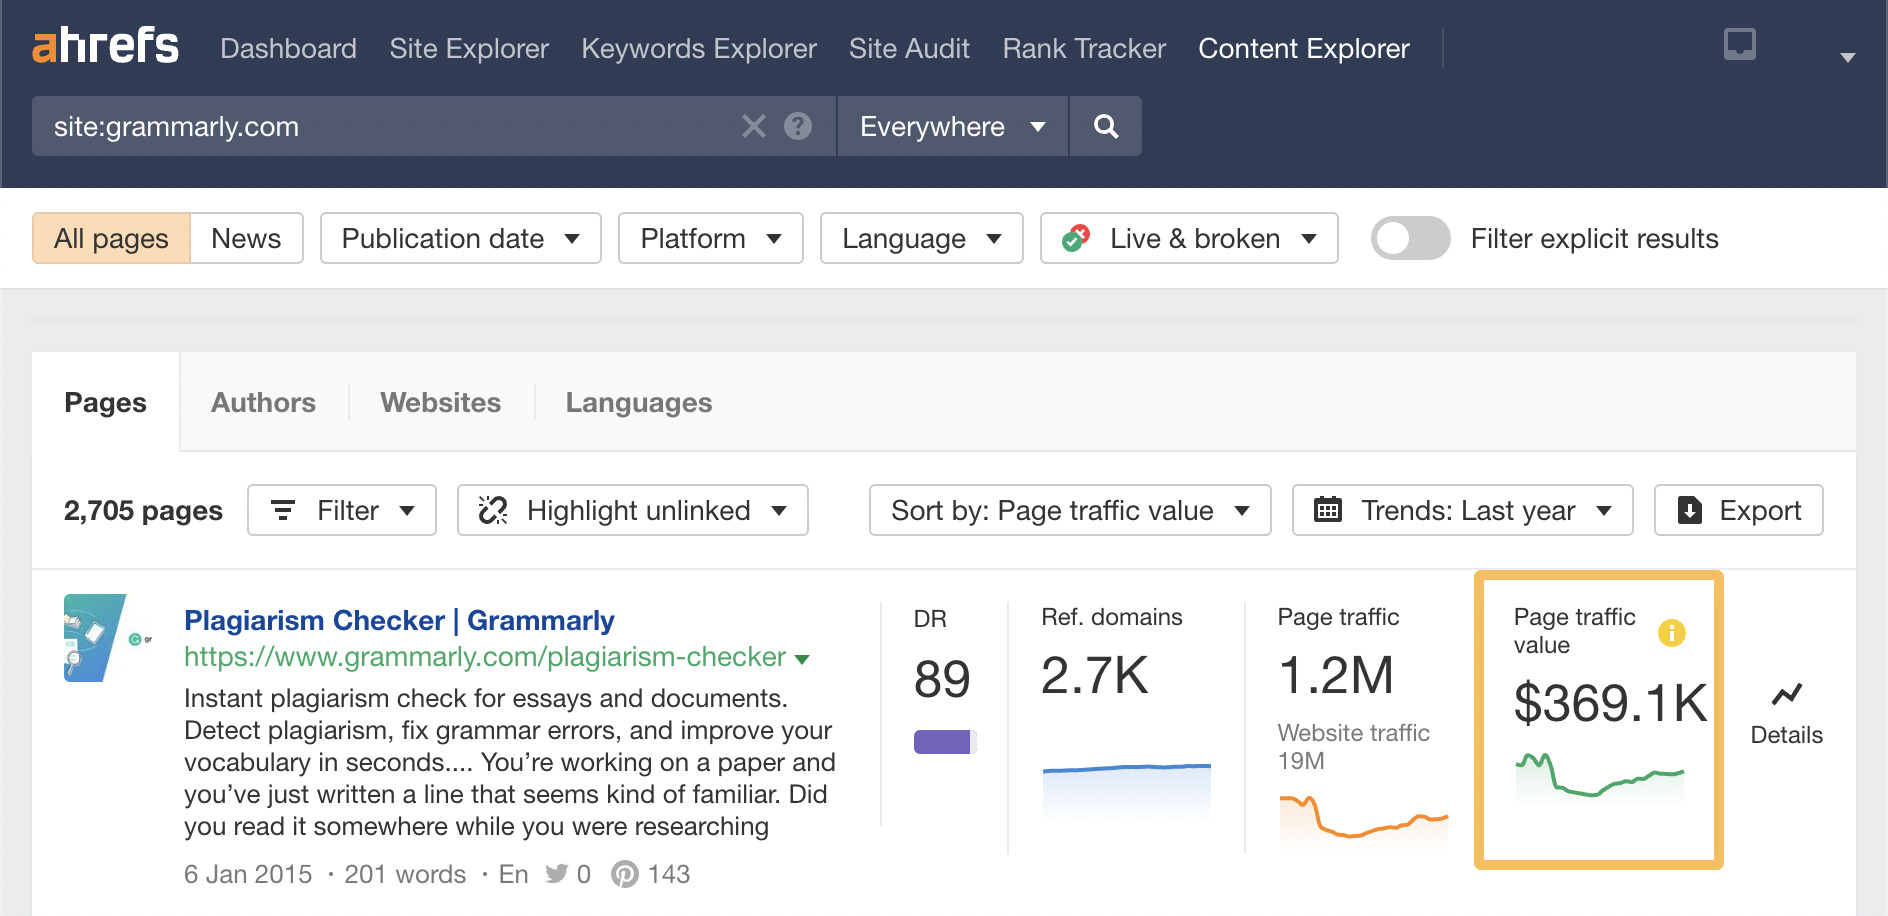Image resolution: width=1888 pixels, height=916 pixels.
Task: Open Site Explorer from the navigation bar
Action: click(468, 48)
